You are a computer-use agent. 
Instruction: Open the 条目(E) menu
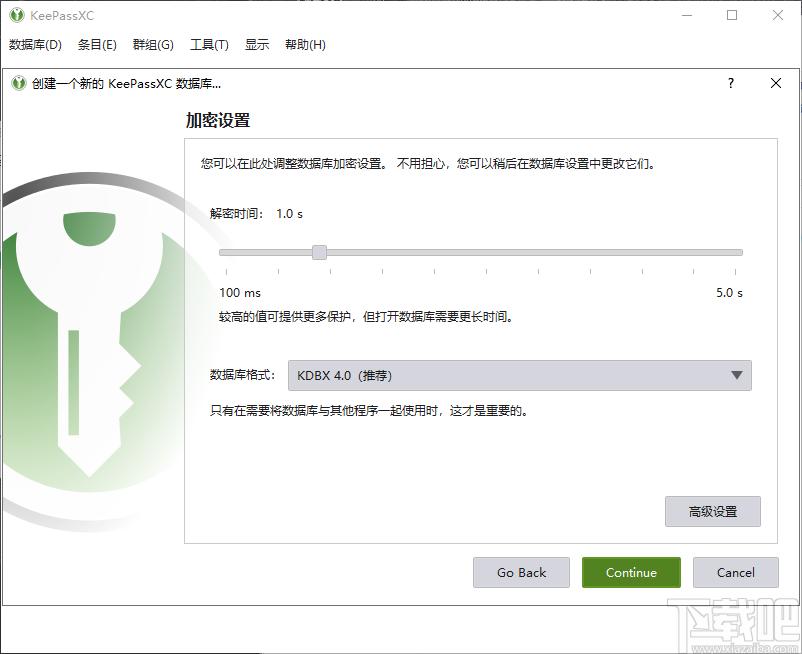pos(97,45)
